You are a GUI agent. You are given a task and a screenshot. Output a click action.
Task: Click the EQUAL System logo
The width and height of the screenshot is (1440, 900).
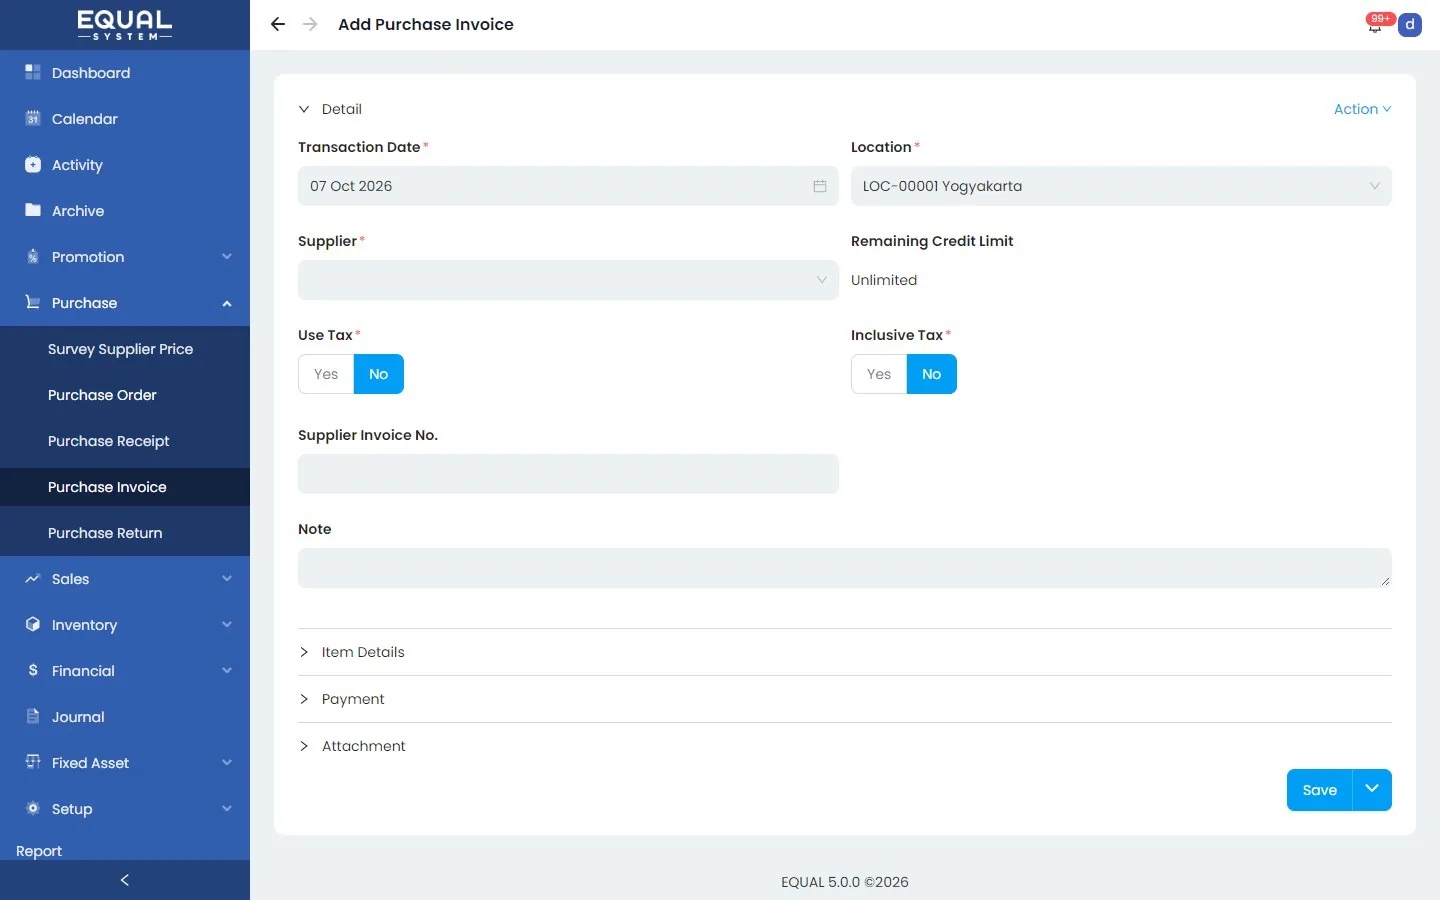[x=125, y=25]
